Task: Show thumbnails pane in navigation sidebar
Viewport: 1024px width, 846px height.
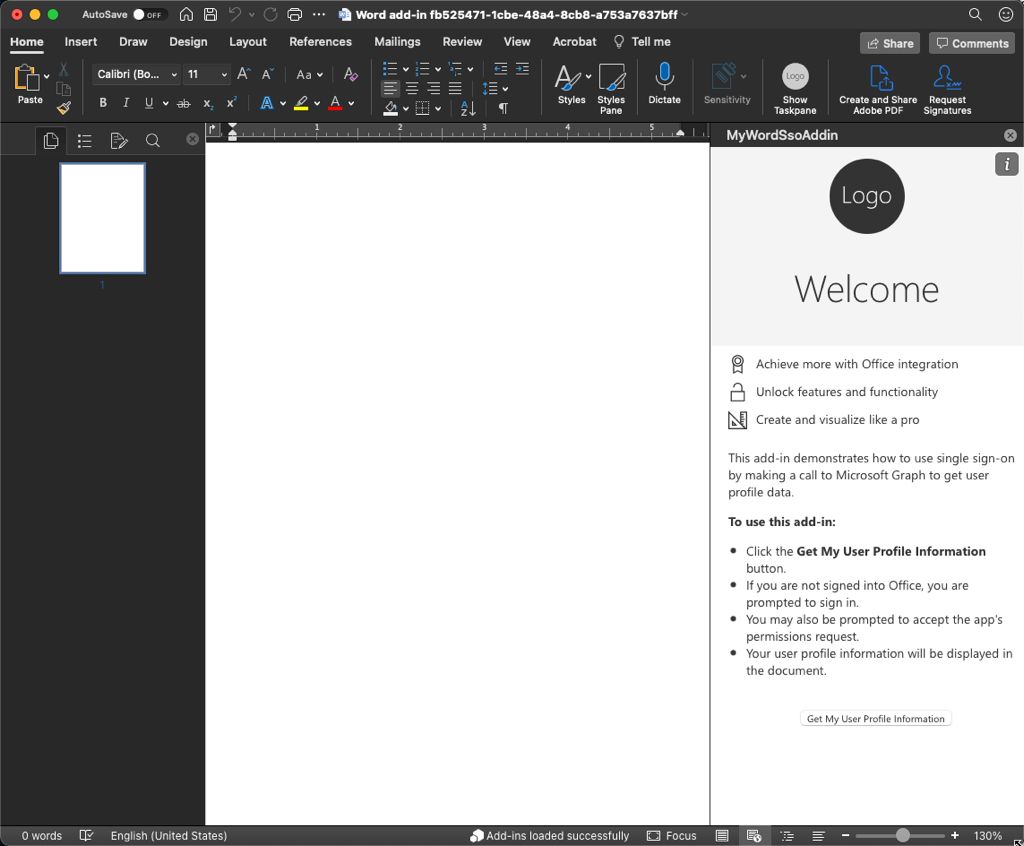Action: tap(50, 140)
